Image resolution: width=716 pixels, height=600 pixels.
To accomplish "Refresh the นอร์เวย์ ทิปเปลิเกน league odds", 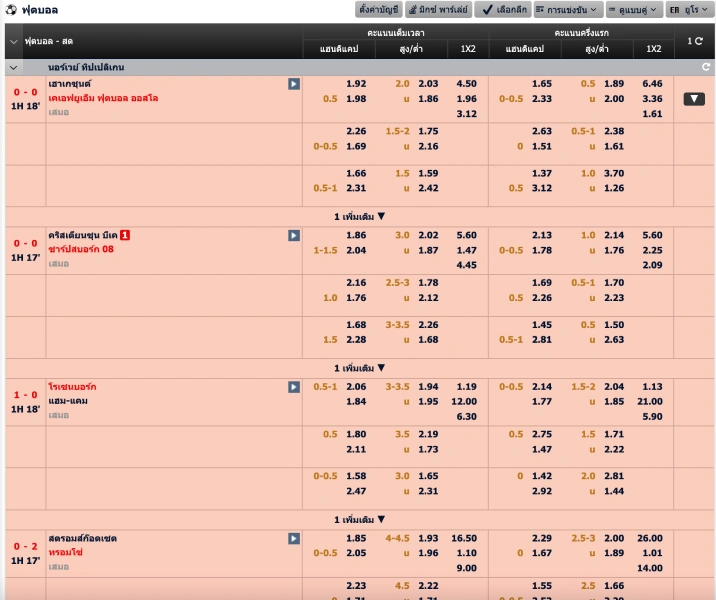I will pyautogui.click(x=706, y=67).
